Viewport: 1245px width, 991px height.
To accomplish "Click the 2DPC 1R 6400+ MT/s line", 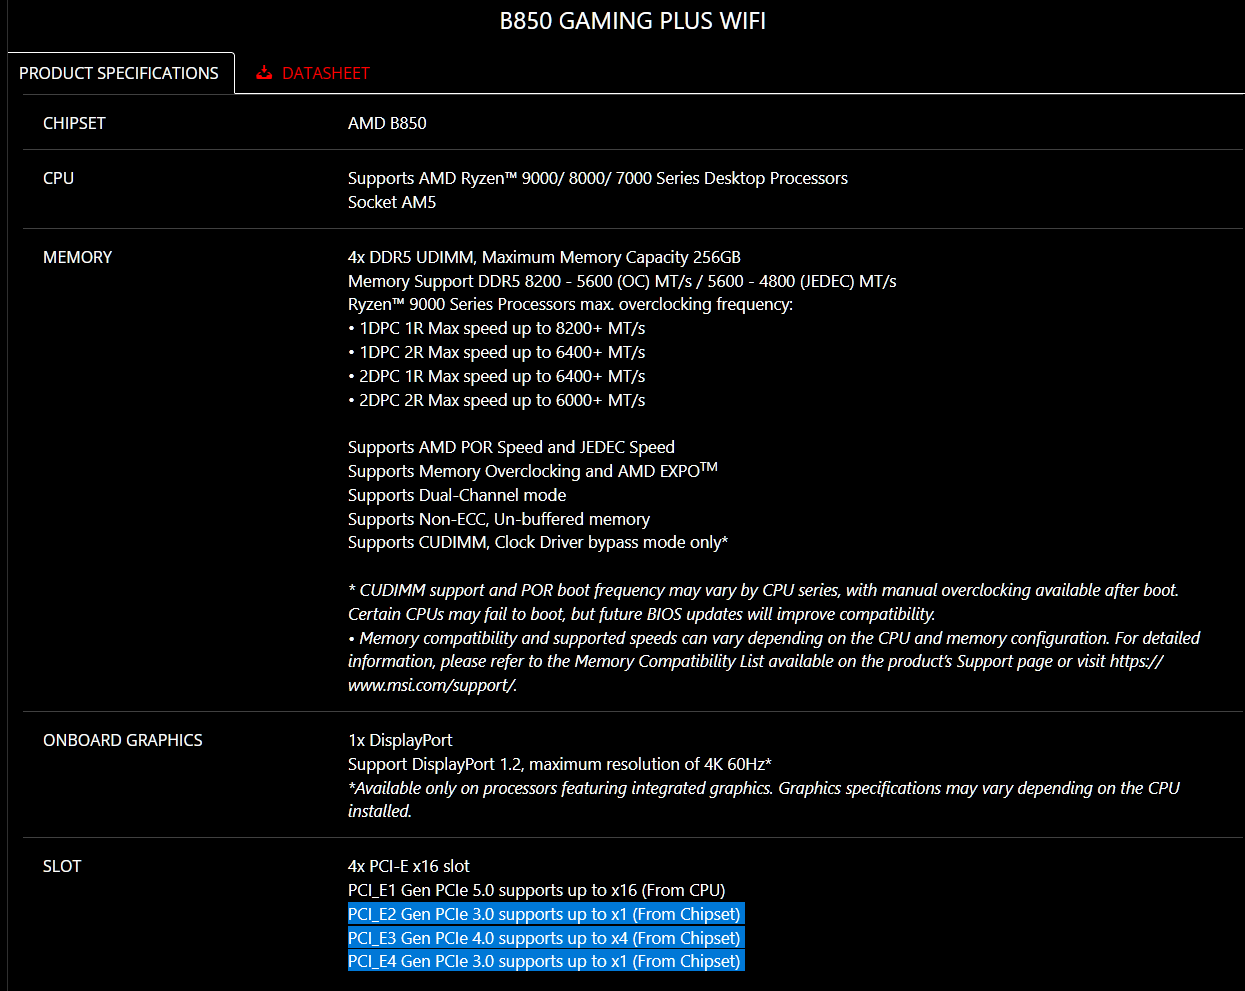I will click(497, 376).
